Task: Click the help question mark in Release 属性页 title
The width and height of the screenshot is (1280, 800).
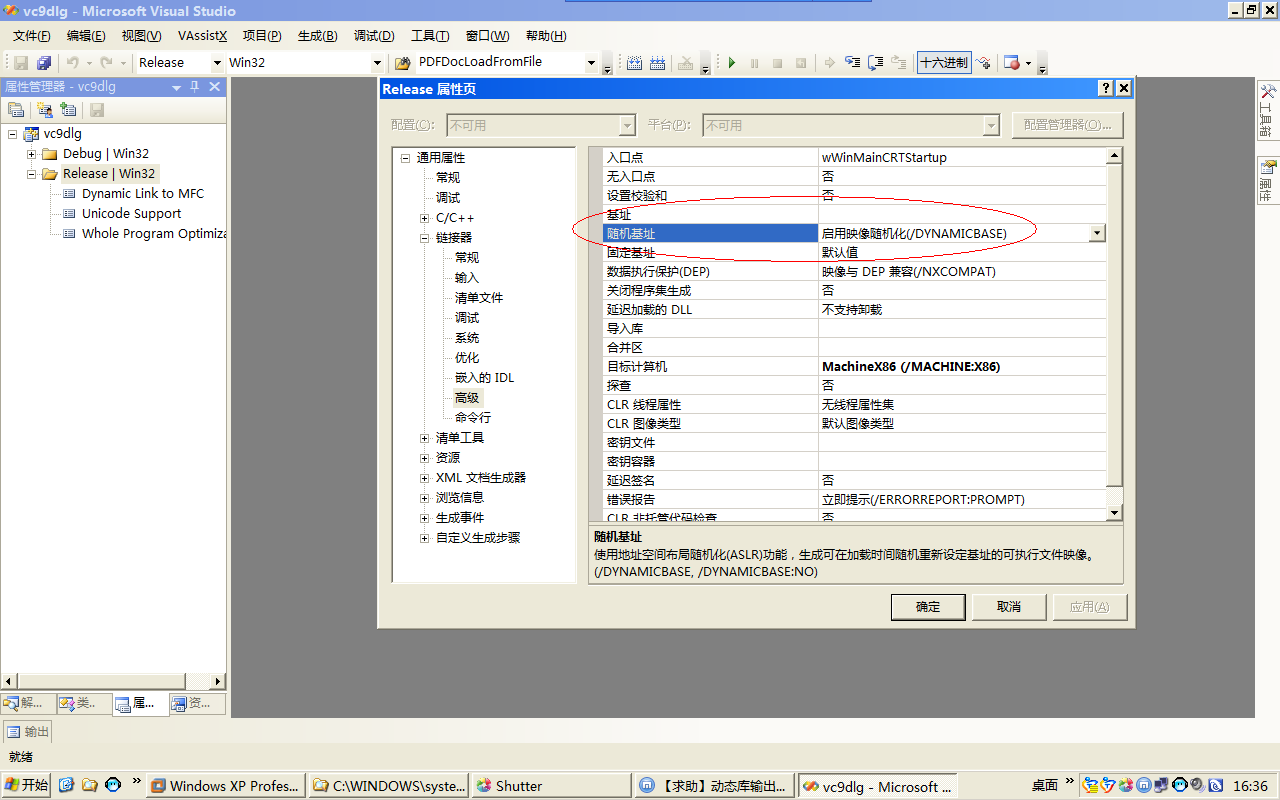Action: point(1106,89)
